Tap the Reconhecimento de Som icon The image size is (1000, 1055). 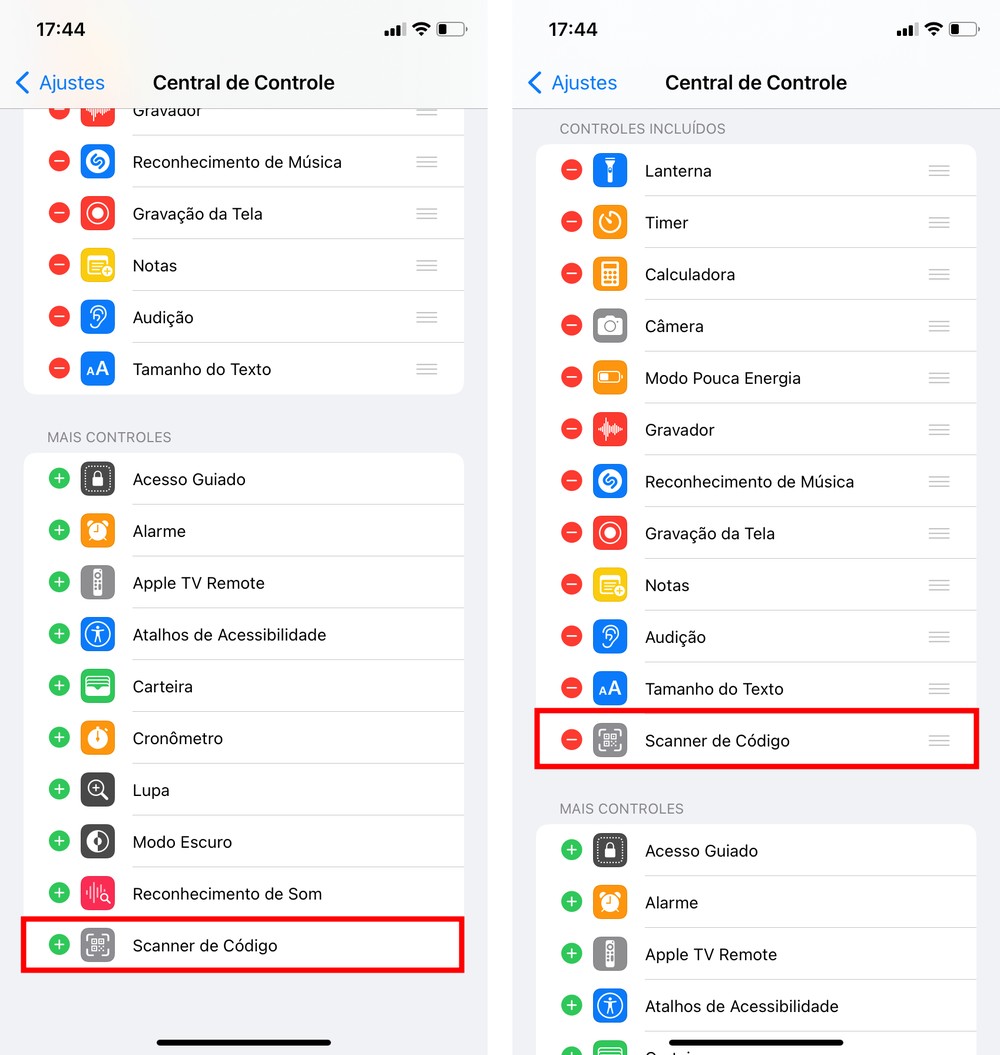pyautogui.click(x=98, y=893)
